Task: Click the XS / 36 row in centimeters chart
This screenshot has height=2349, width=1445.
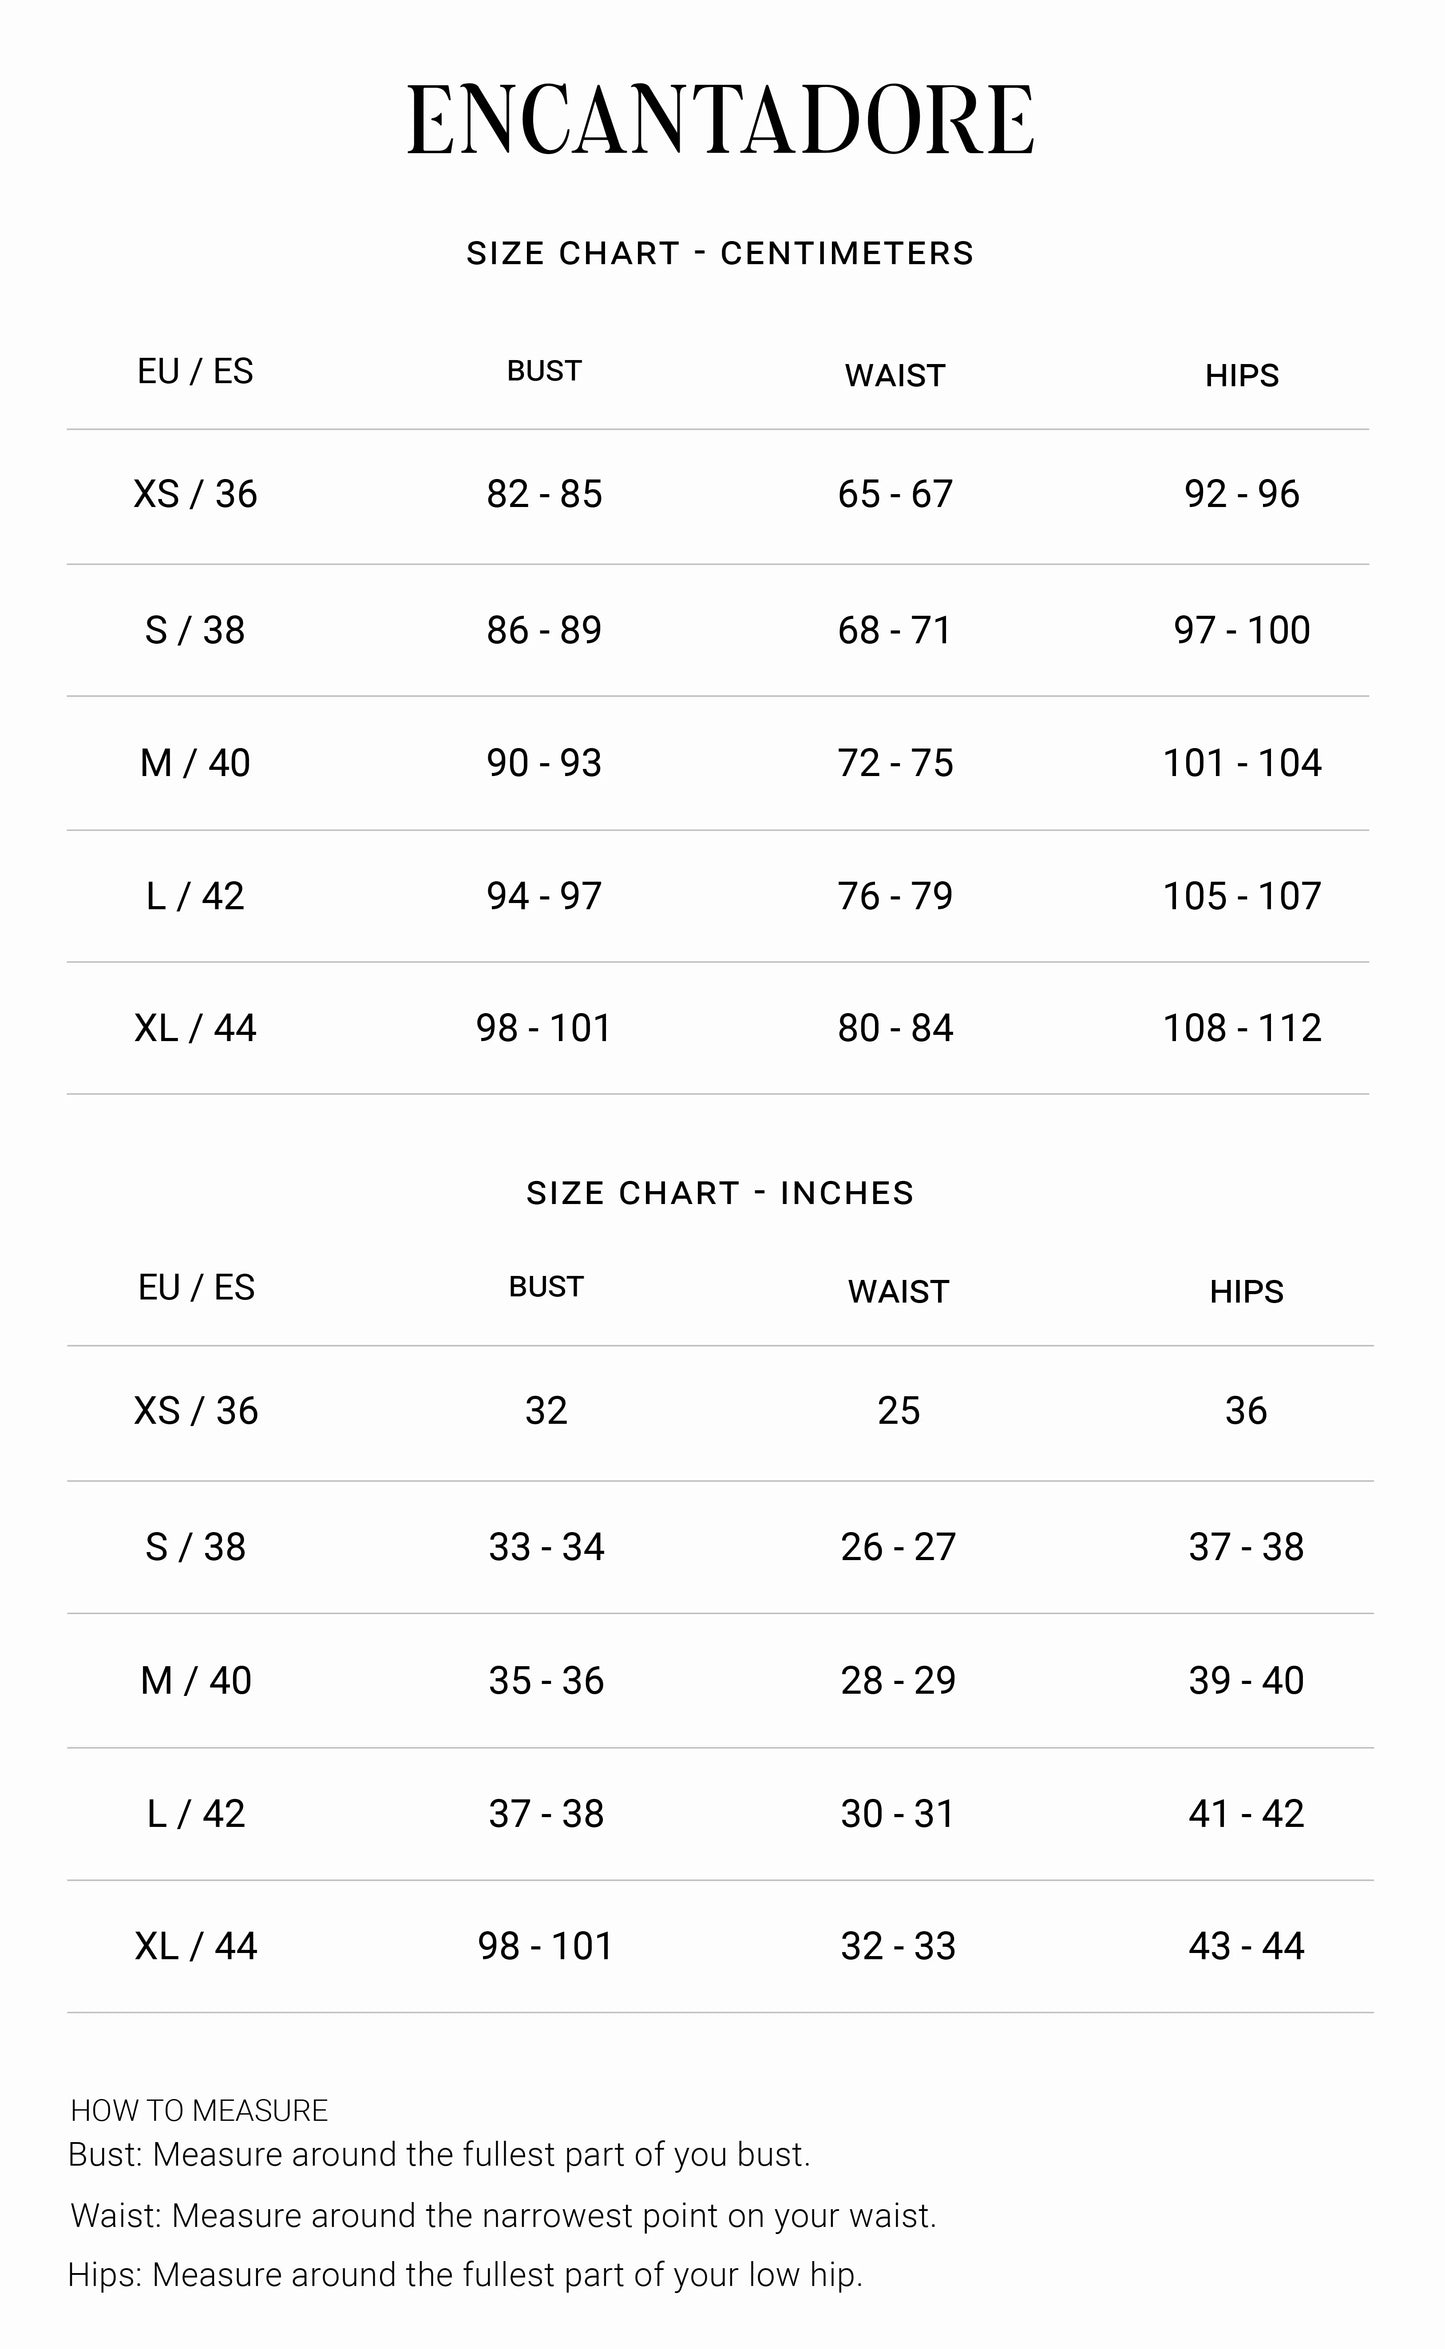Action: click(x=196, y=494)
